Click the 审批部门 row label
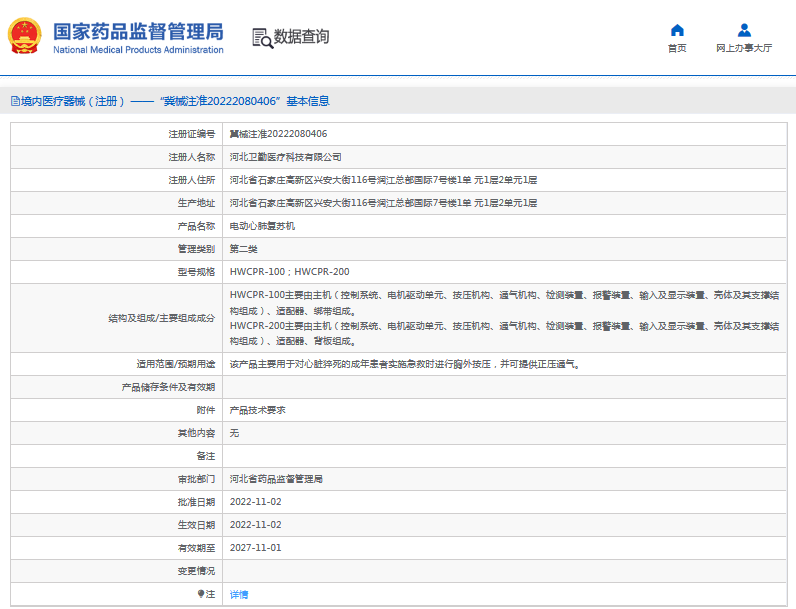Image resolution: width=796 pixels, height=609 pixels. click(x=196, y=479)
